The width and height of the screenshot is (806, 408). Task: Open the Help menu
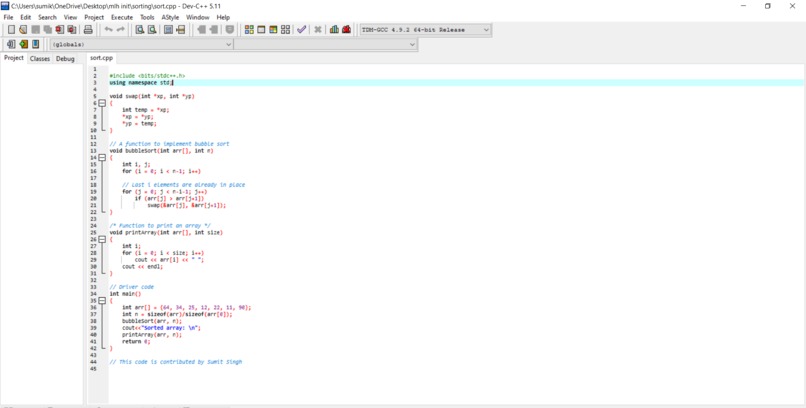coord(223,17)
